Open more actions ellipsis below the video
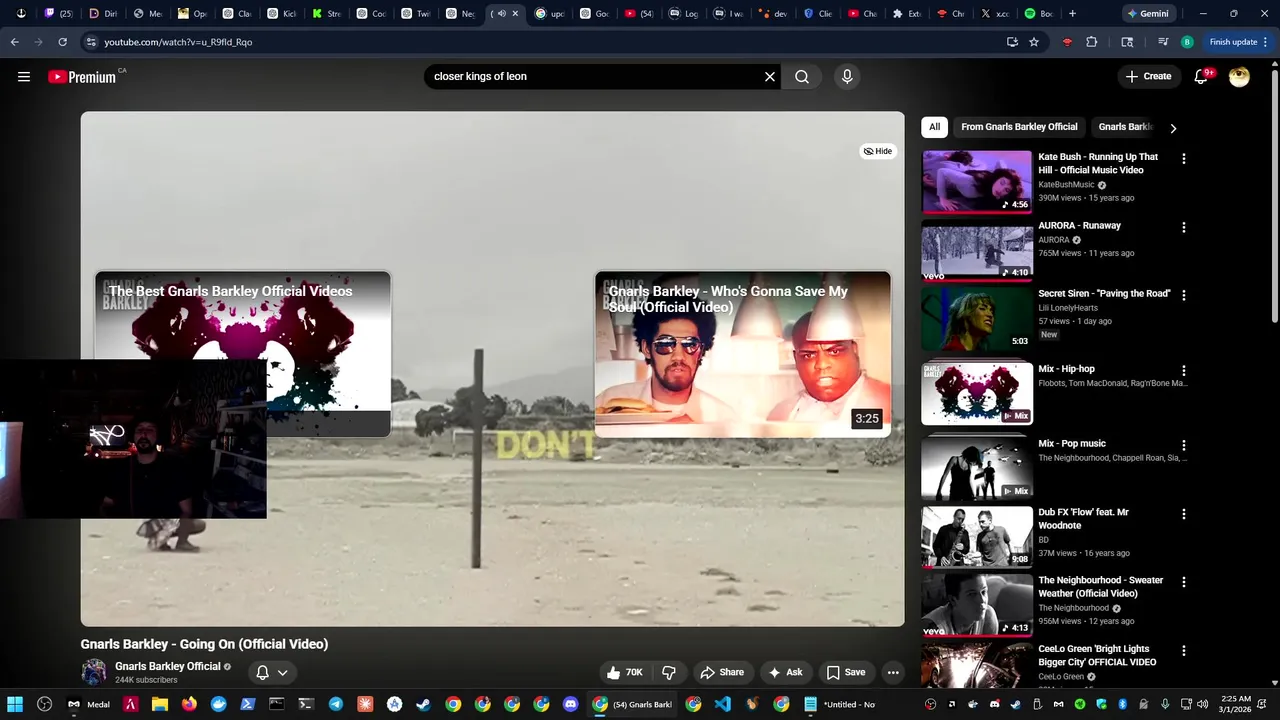The height and width of the screenshot is (720, 1280). [x=893, y=672]
